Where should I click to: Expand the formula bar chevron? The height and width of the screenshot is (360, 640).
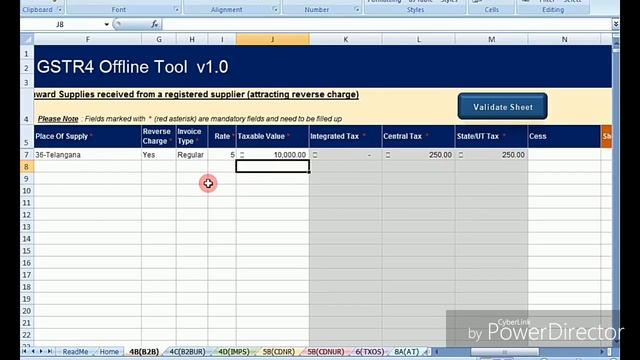coord(616,24)
